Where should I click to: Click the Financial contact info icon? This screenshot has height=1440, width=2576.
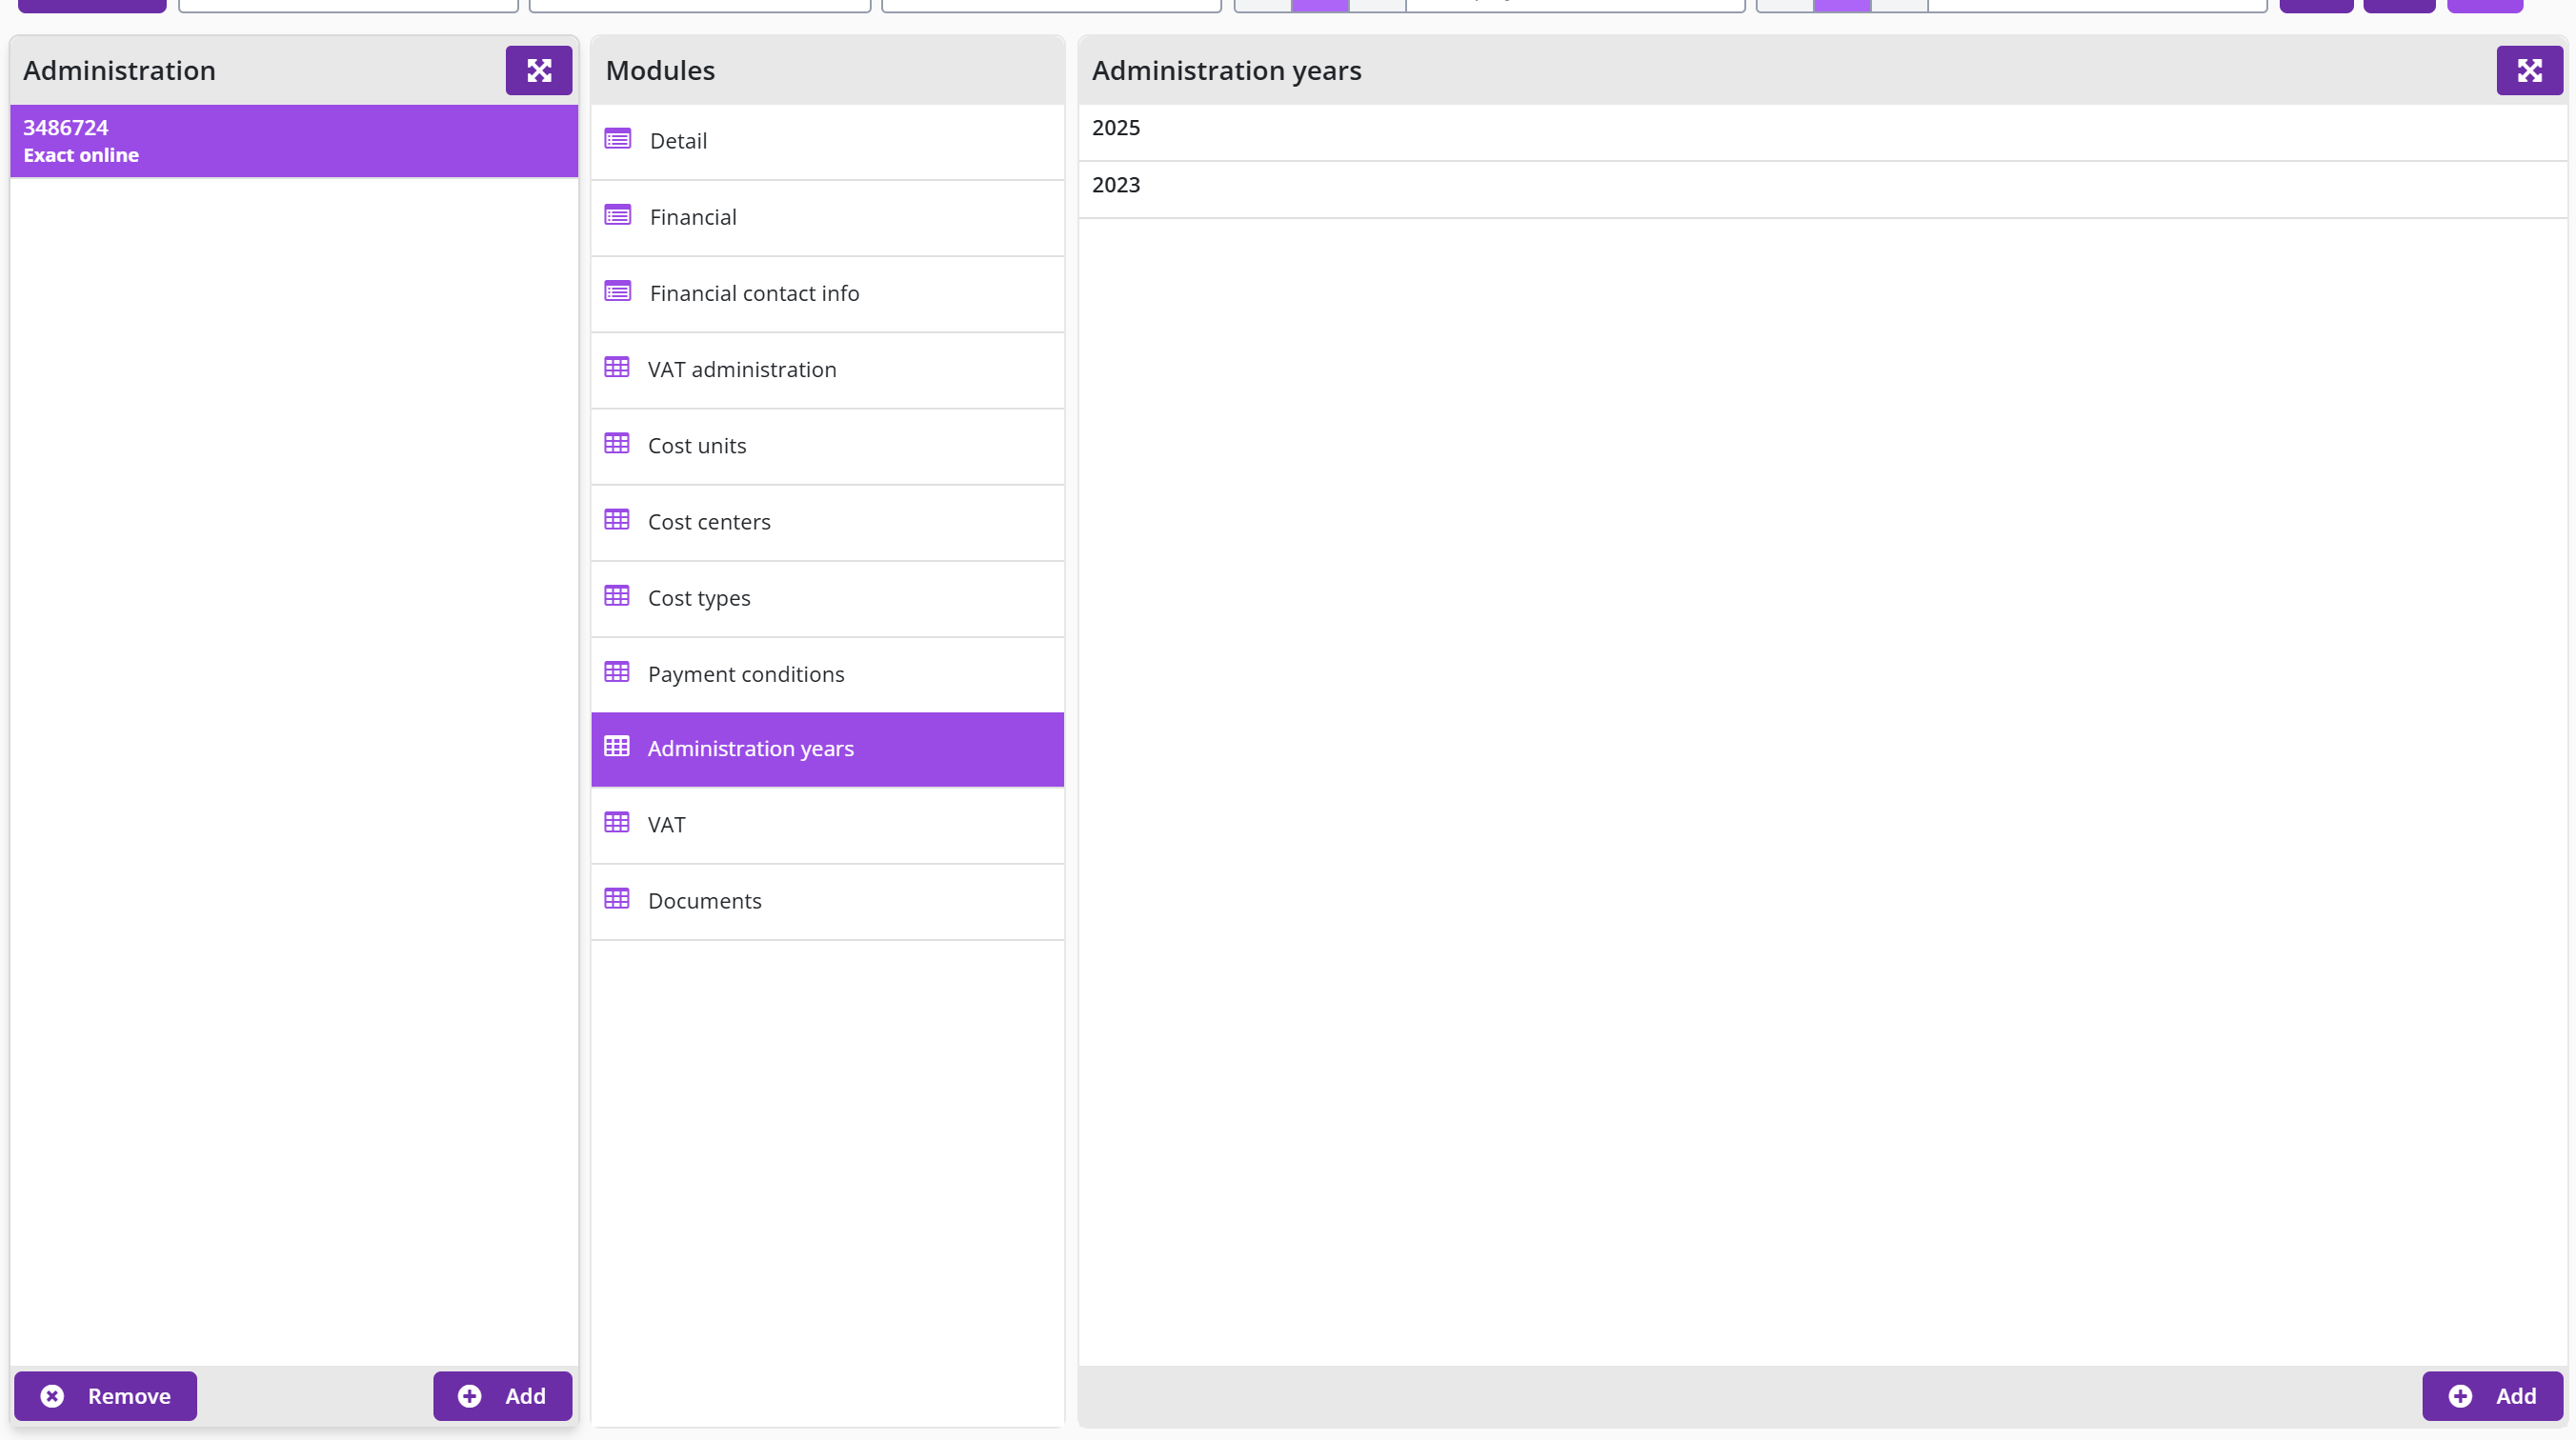(x=617, y=291)
